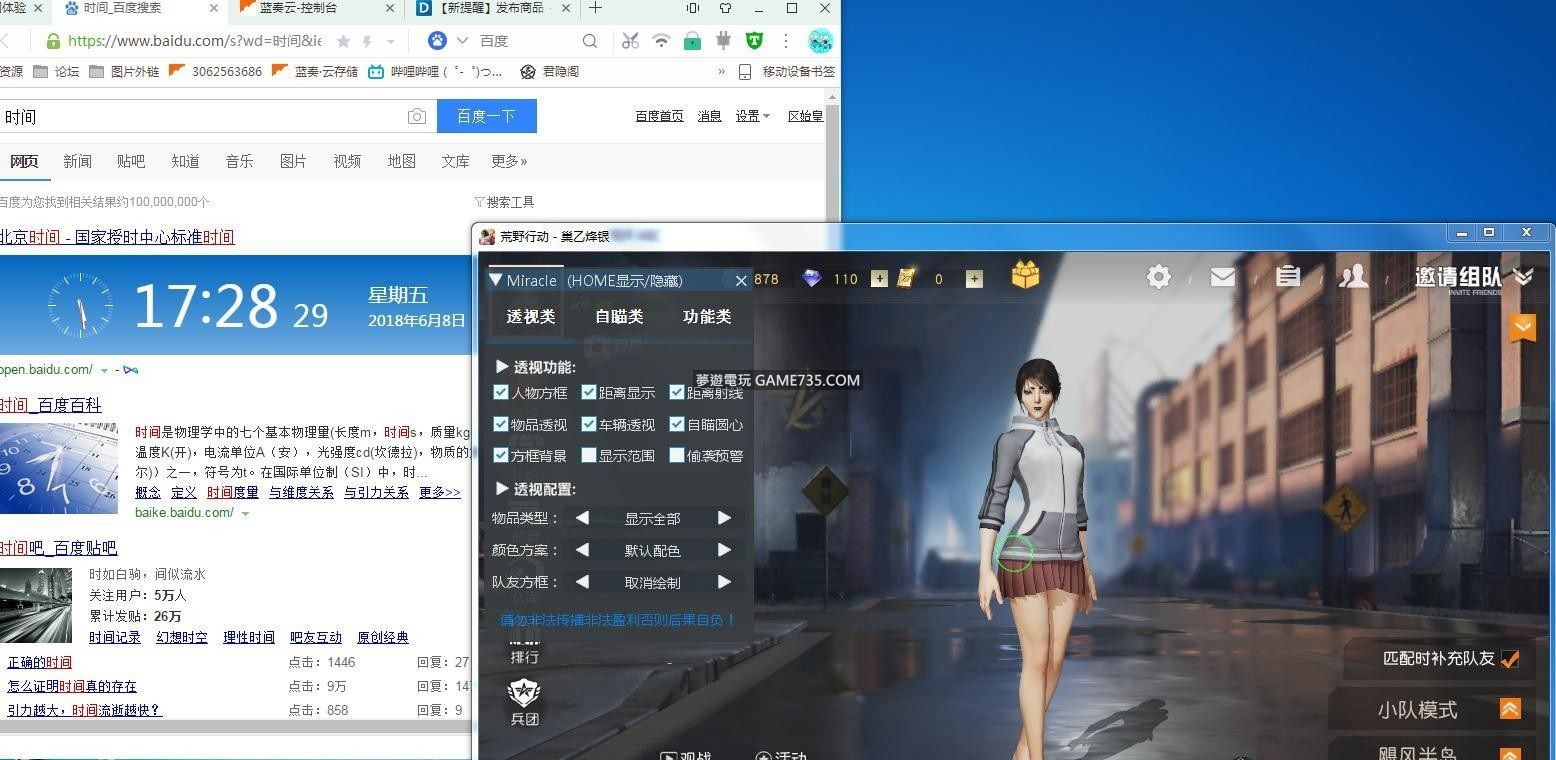Click the green lock extension icon
The width and height of the screenshot is (1556, 760).
(692, 41)
